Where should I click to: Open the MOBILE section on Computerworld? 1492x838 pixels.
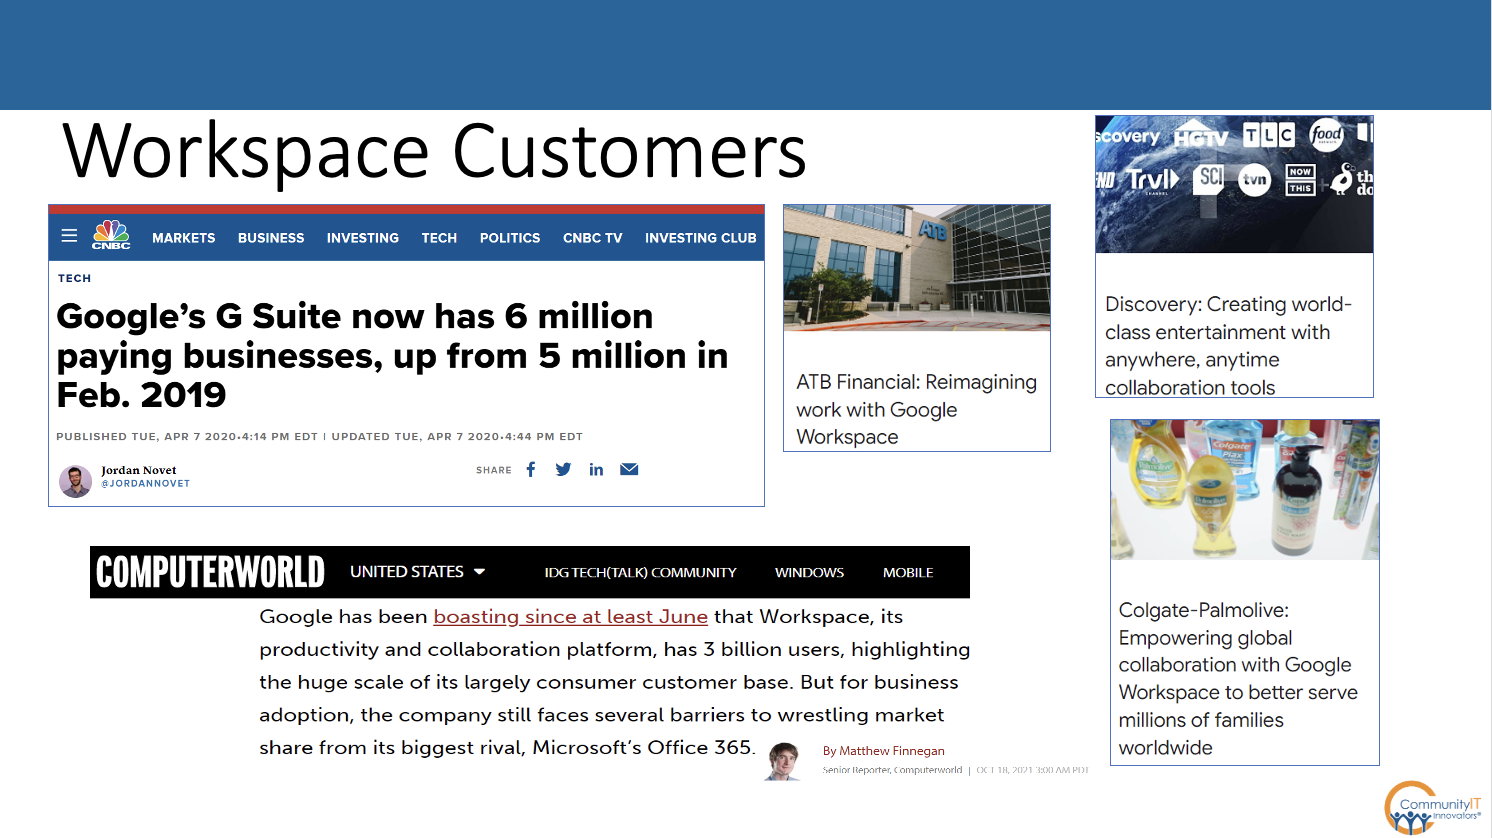[907, 572]
